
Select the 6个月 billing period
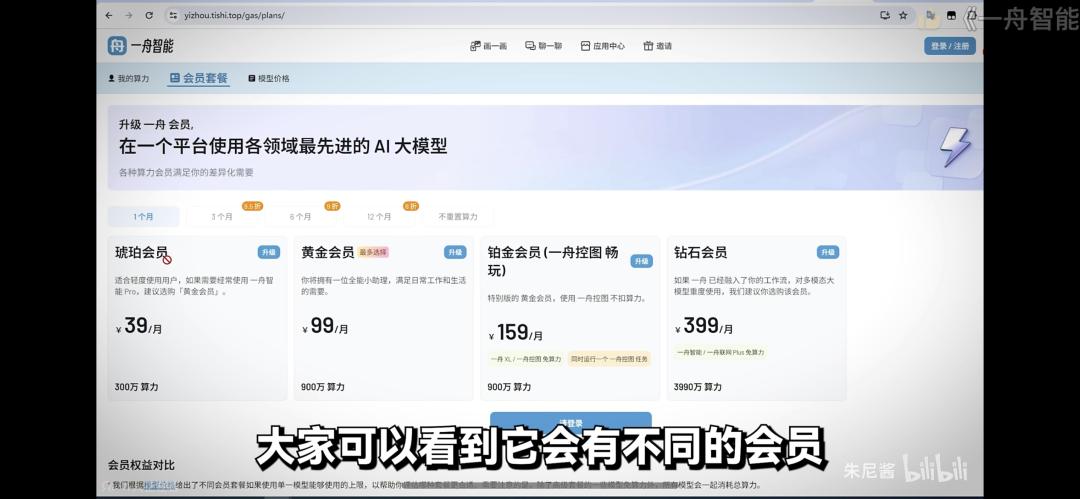300,216
